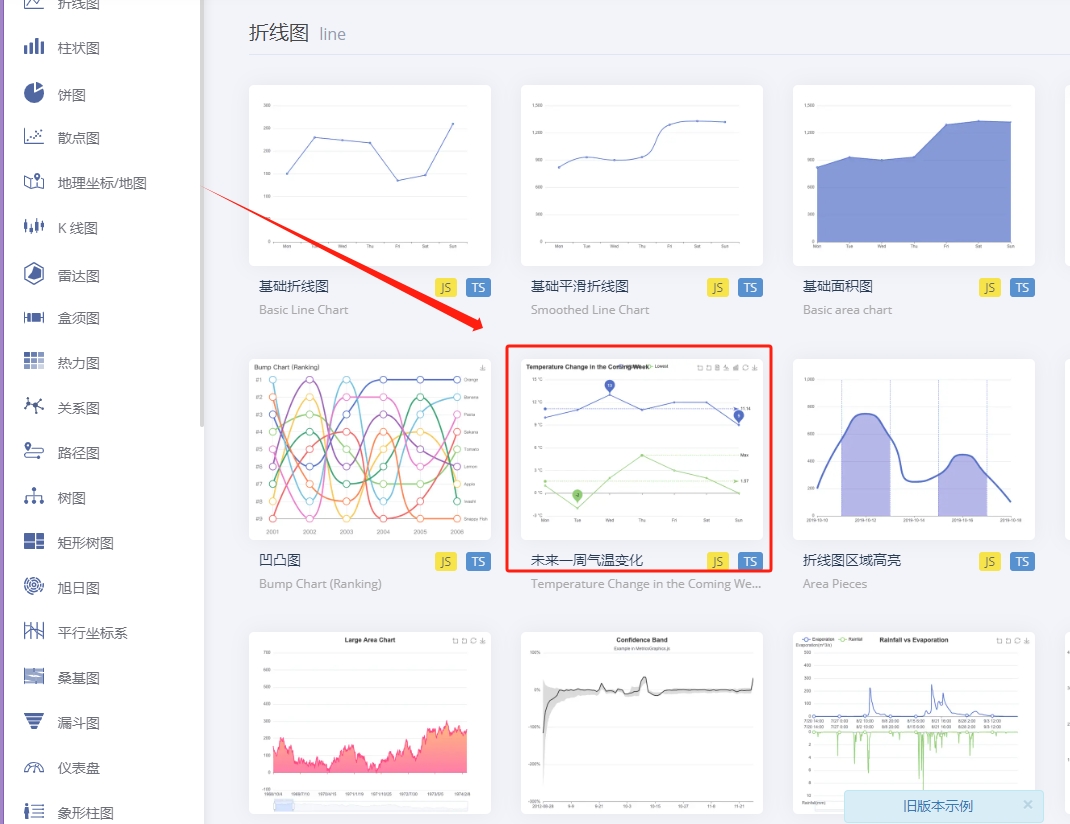Image resolution: width=1070 pixels, height=824 pixels.
Task: Click the 基础平滑折线图 title link
Action: click(580, 286)
